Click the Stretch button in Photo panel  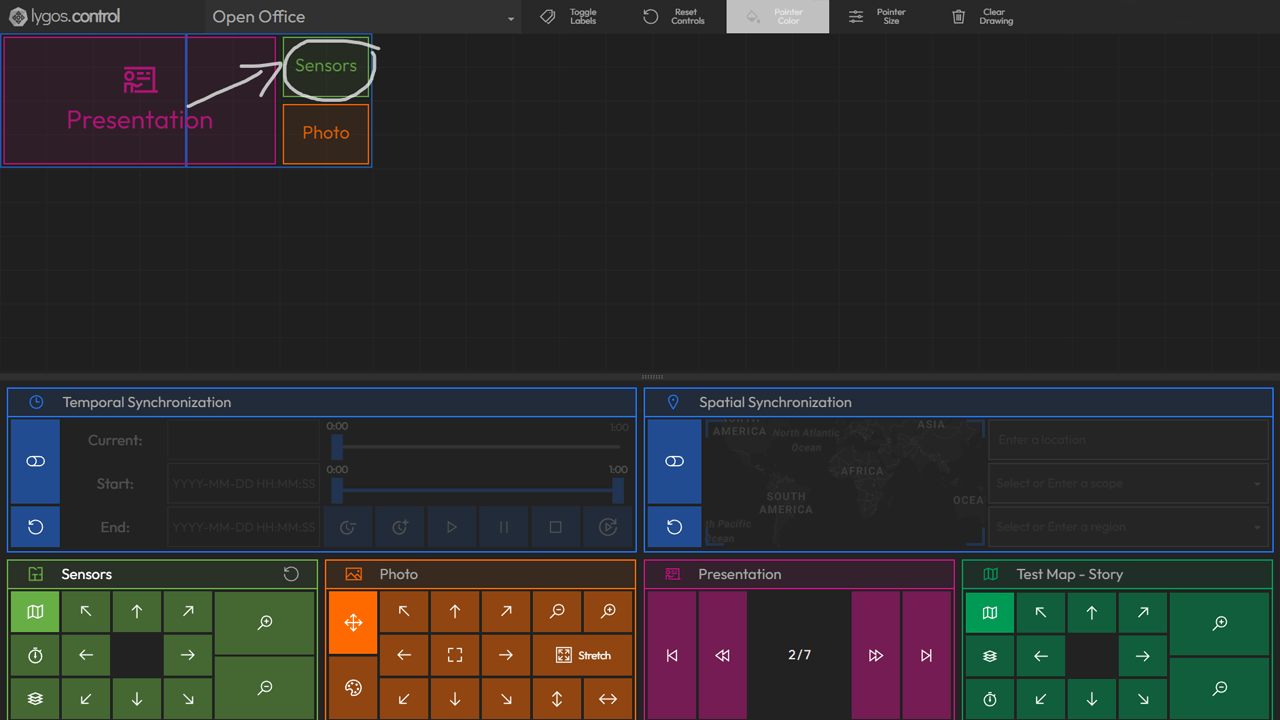[x=582, y=656]
